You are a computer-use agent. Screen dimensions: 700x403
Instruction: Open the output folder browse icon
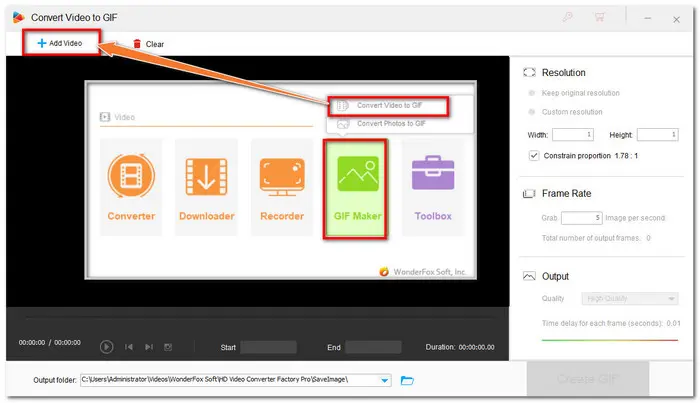click(407, 380)
